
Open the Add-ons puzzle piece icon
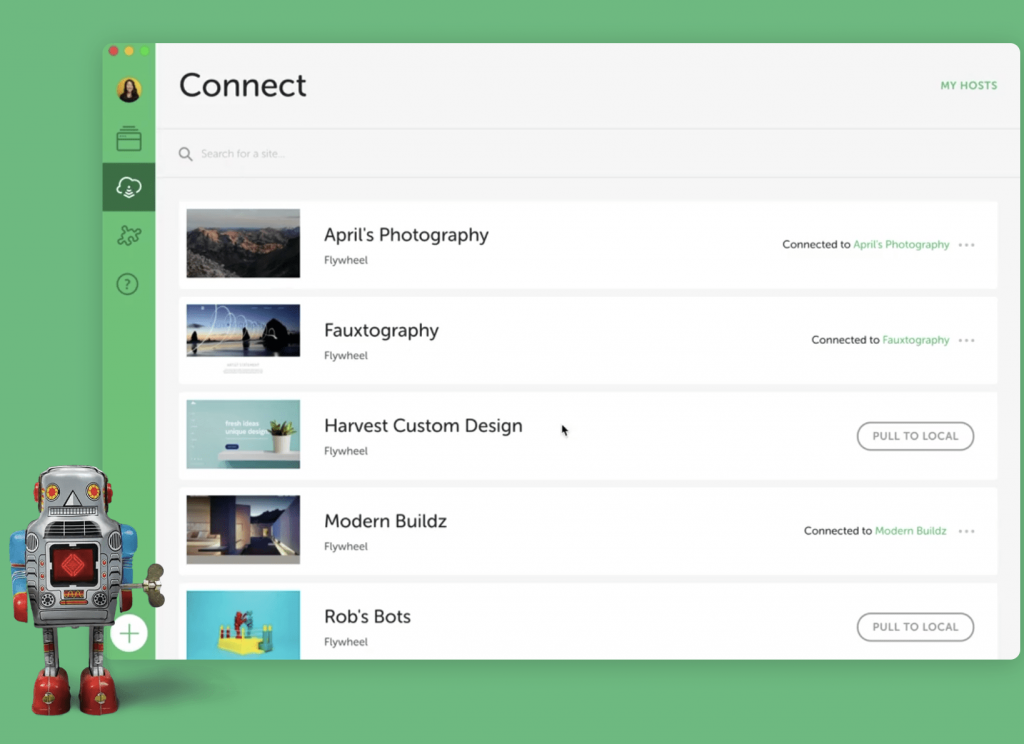[129, 236]
